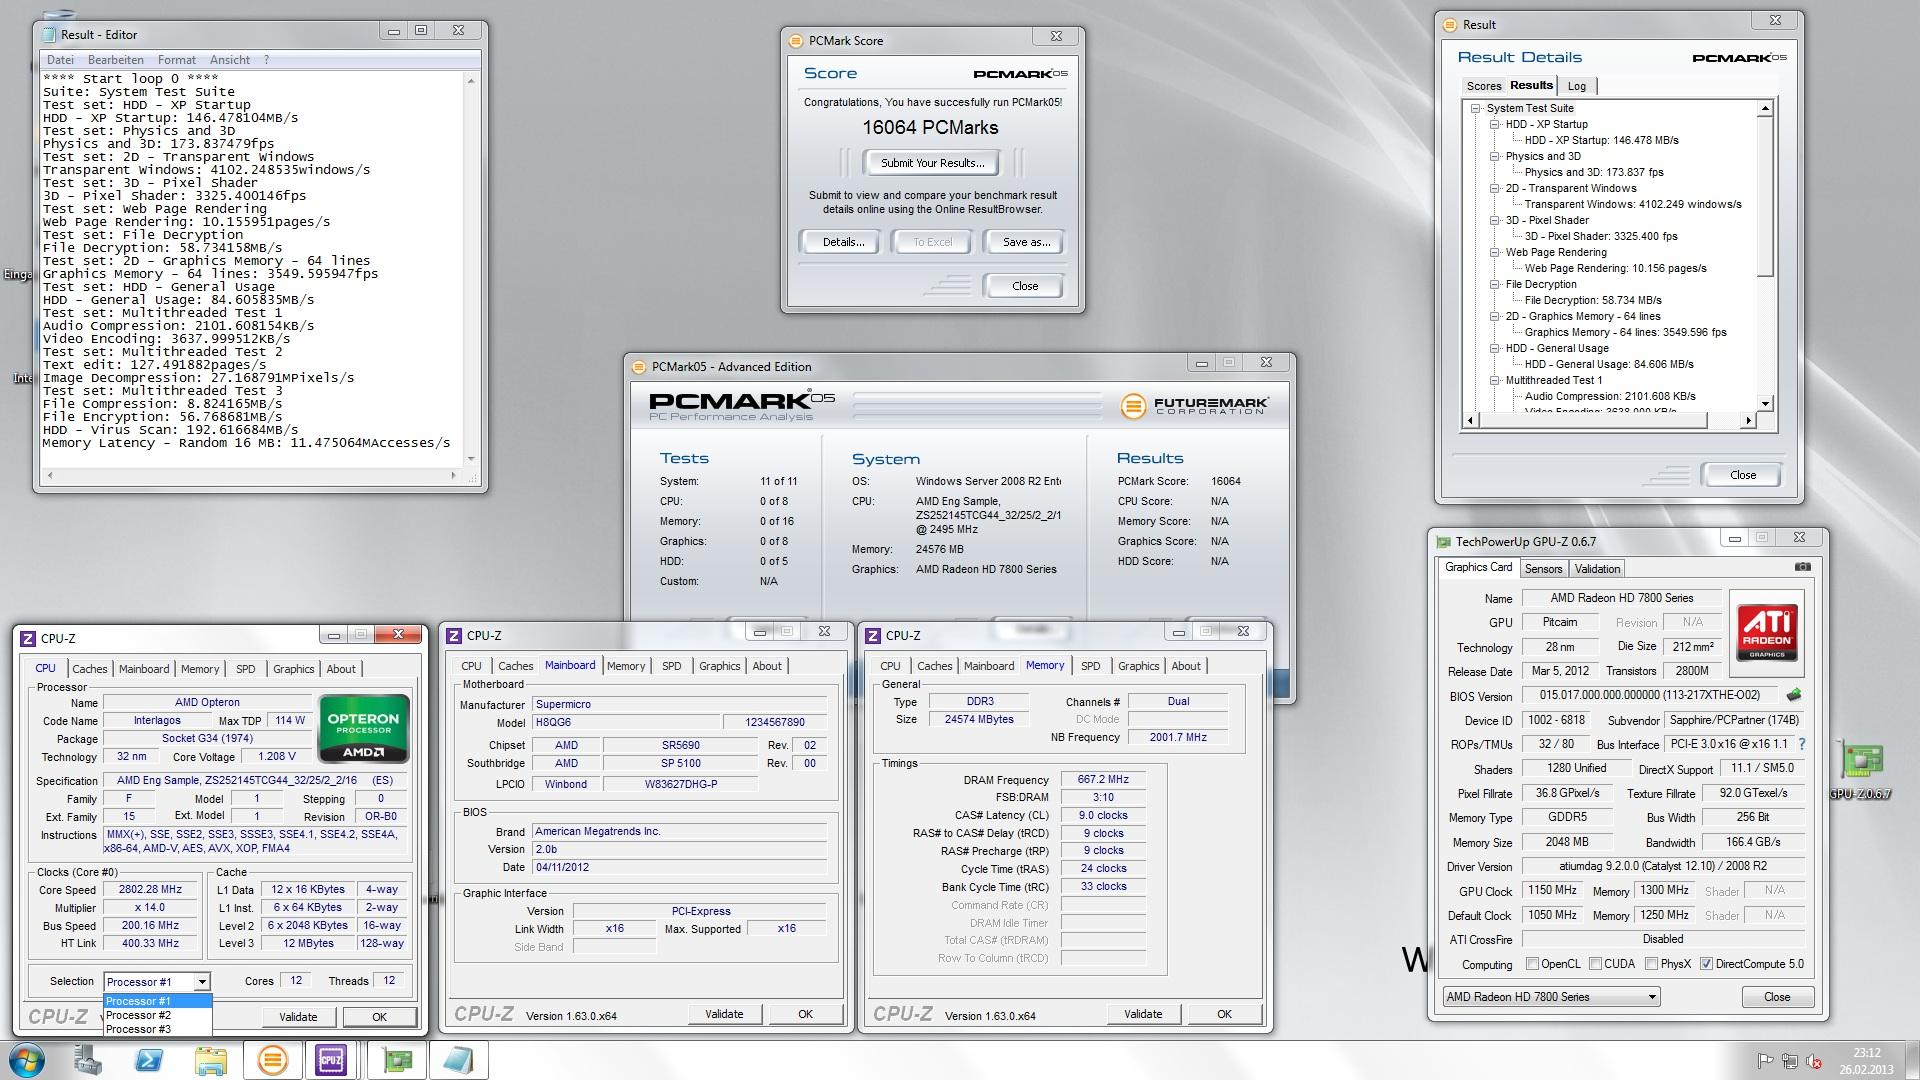
Task: Open the Log tab in Result Details
Action: click(x=1577, y=86)
